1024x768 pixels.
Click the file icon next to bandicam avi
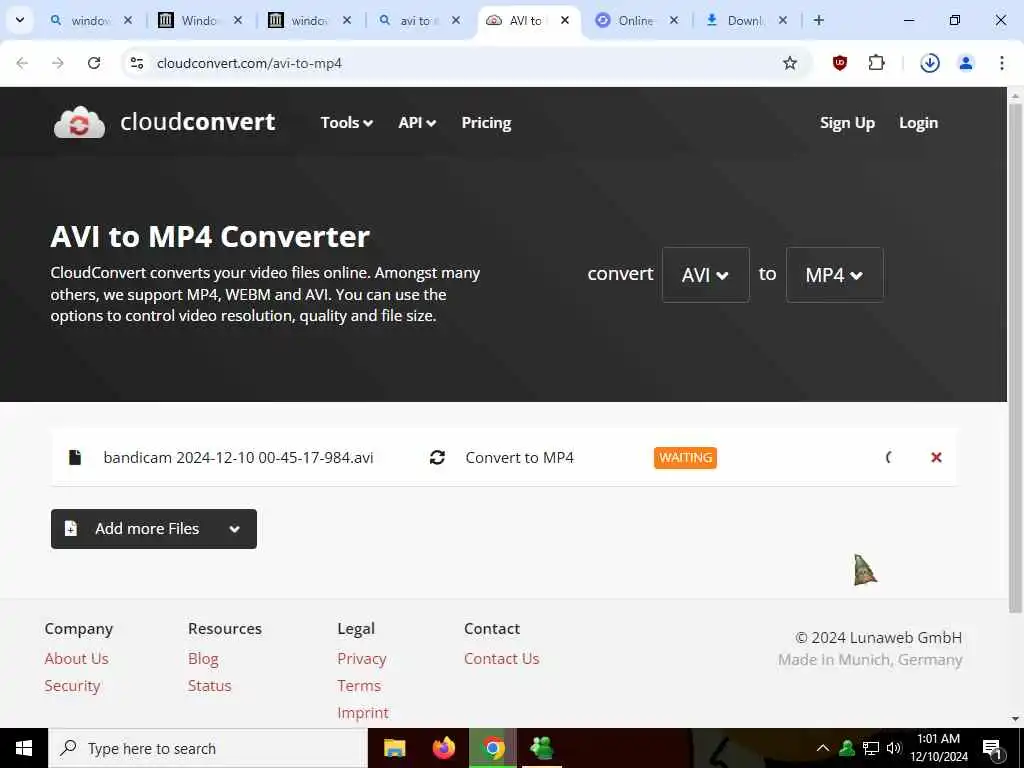tap(75, 457)
